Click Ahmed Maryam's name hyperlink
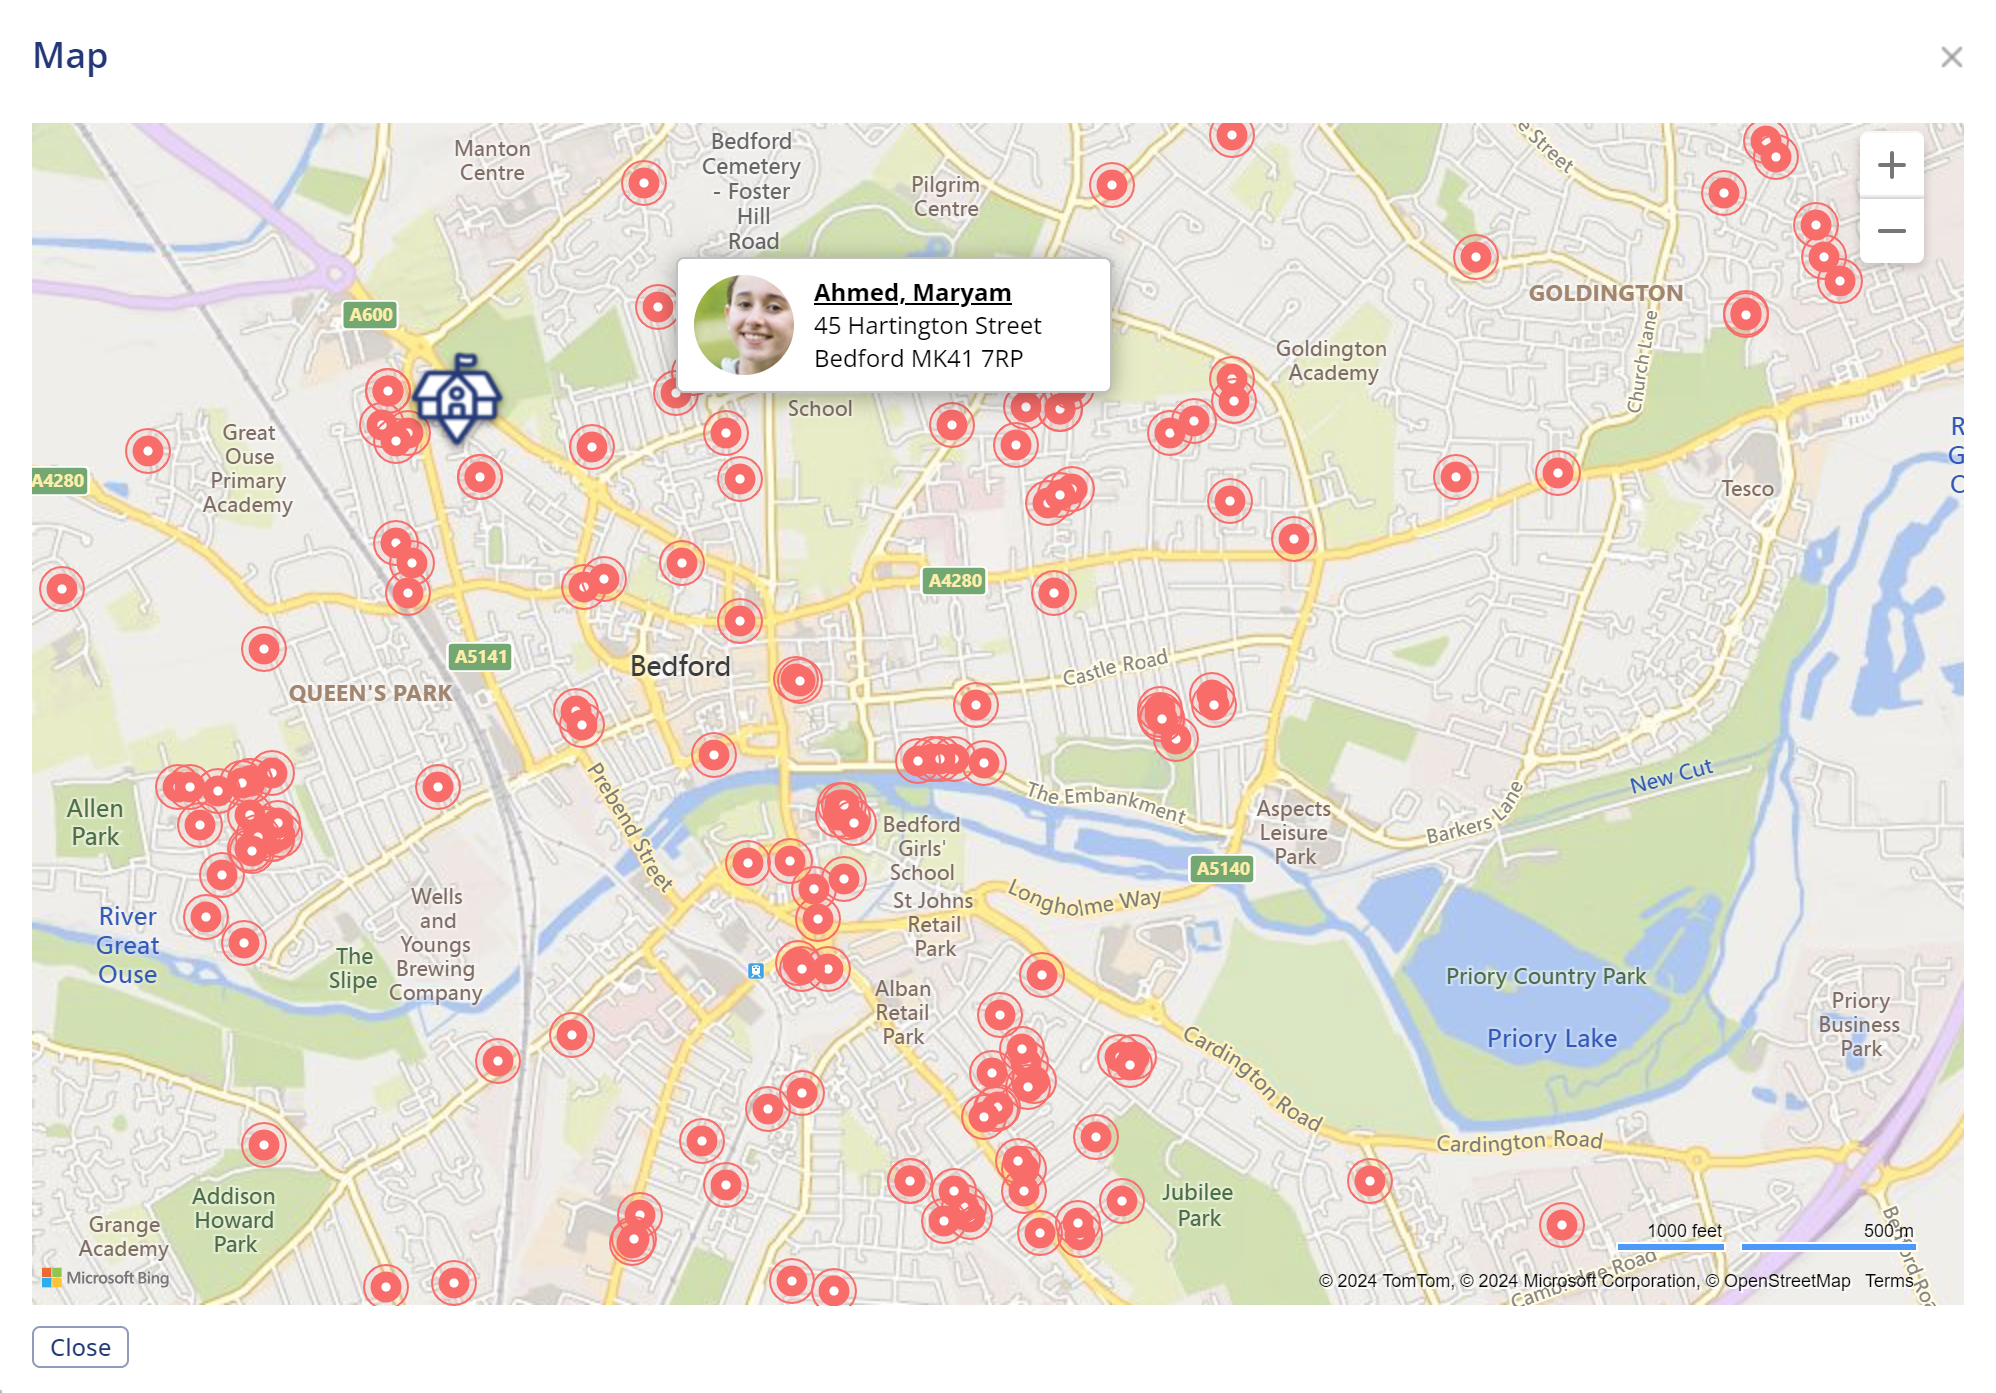The width and height of the screenshot is (1996, 1393). pos(912,291)
